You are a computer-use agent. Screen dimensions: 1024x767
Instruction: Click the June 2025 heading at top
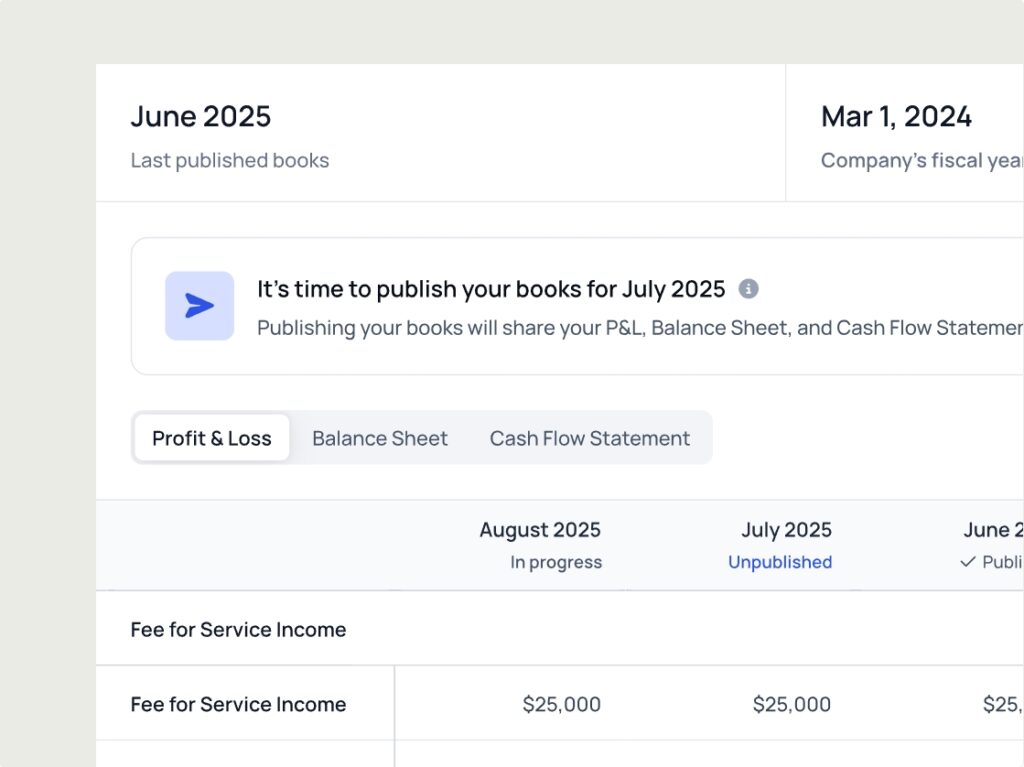(201, 116)
